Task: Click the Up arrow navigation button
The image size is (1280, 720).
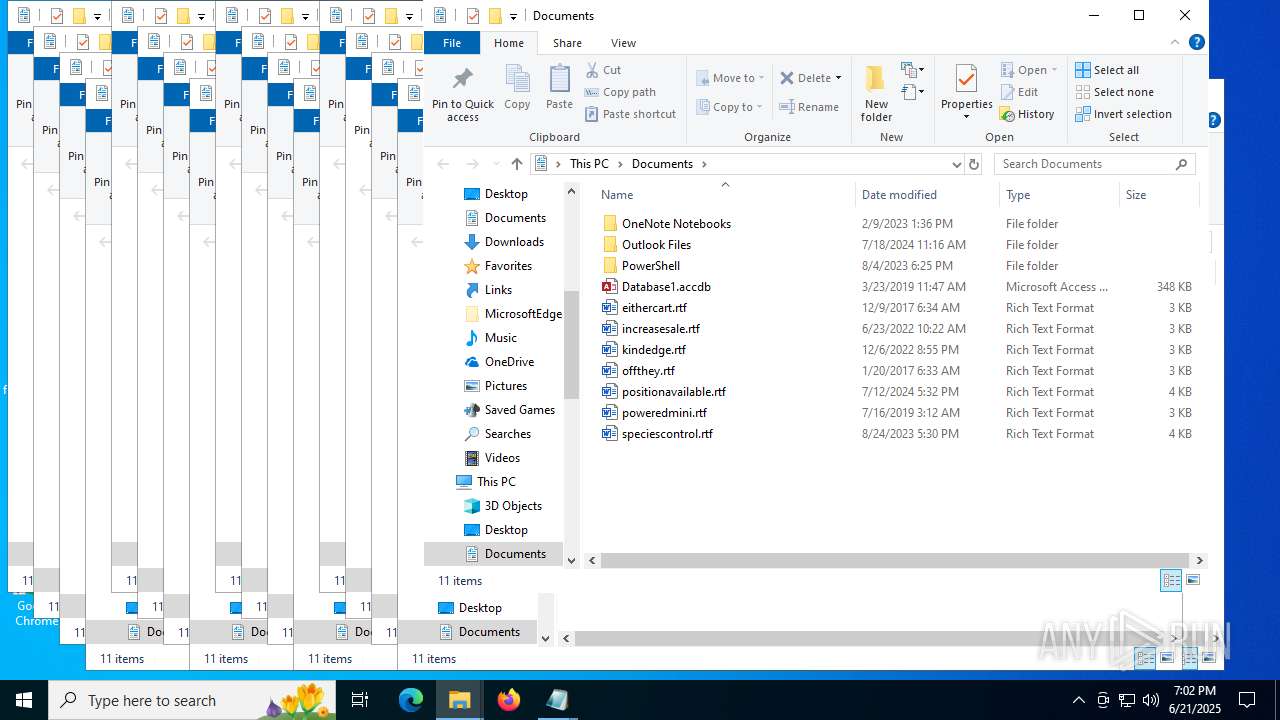Action: pos(516,164)
